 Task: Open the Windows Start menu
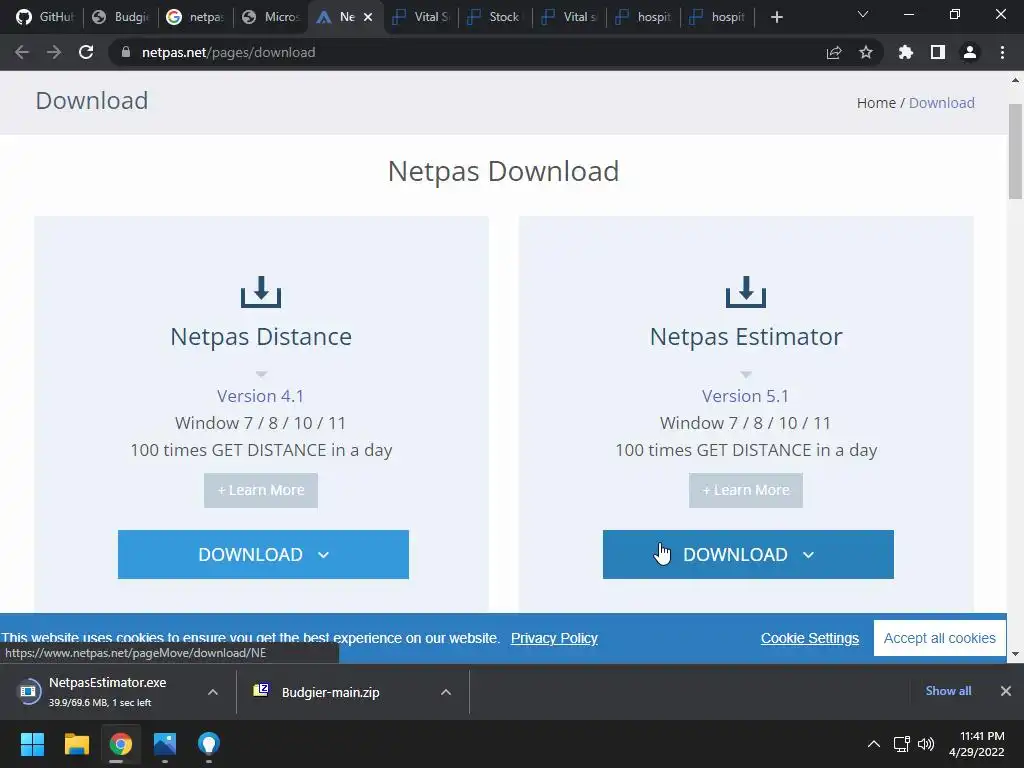tap(32, 744)
